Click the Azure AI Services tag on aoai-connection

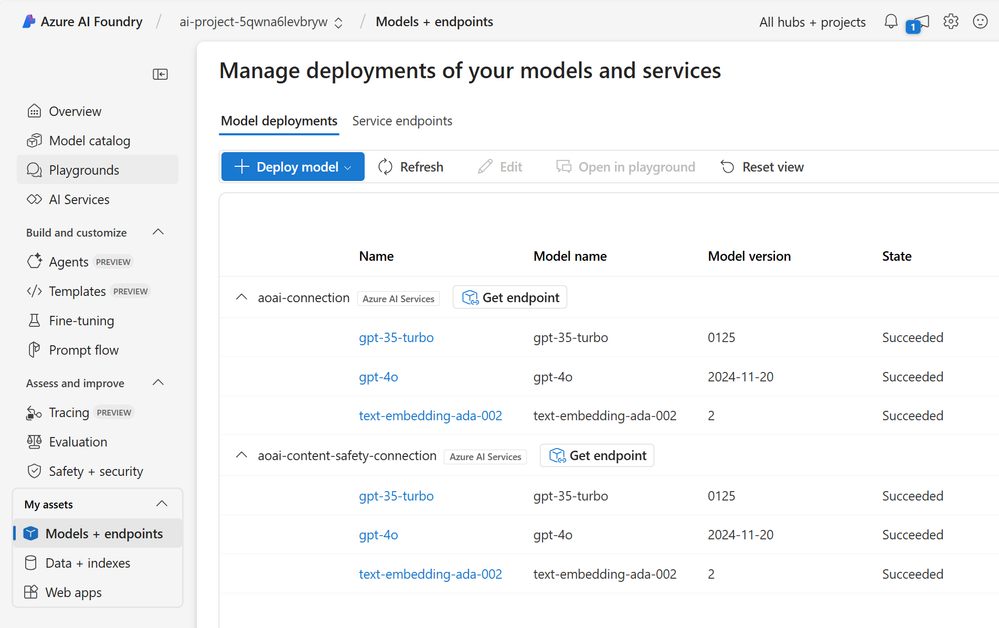(x=398, y=299)
